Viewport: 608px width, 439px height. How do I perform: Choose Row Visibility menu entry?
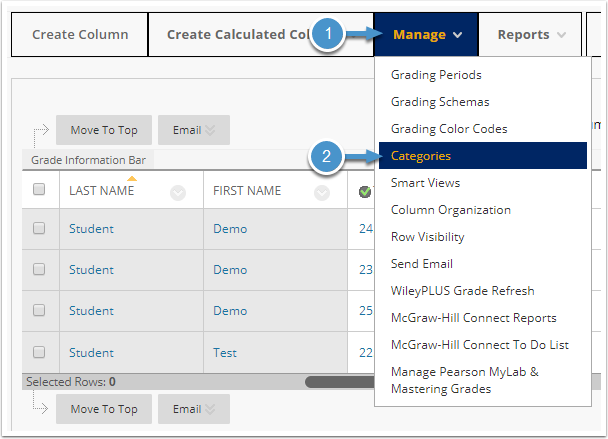point(427,237)
